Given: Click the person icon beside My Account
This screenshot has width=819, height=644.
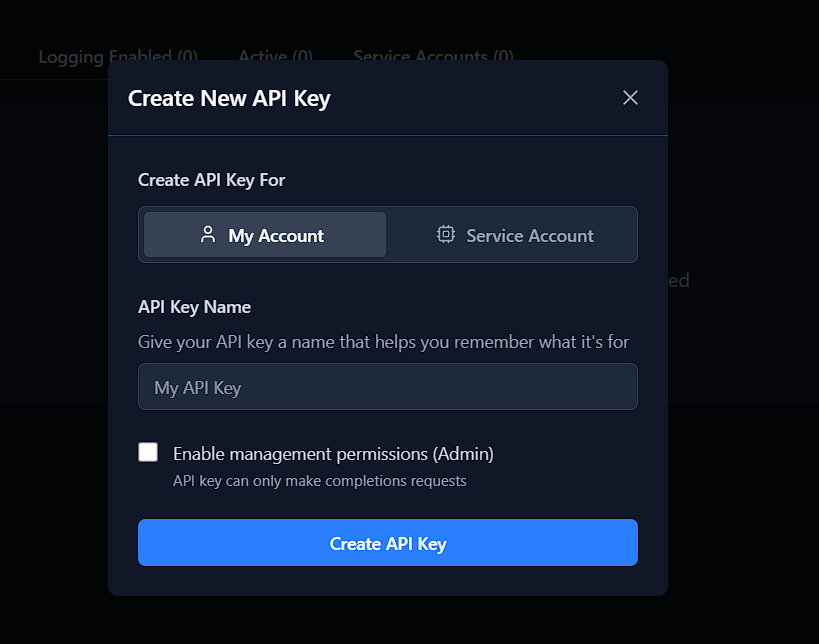Looking at the screenshot, I should pyautogui.click(x=208, y=235).
